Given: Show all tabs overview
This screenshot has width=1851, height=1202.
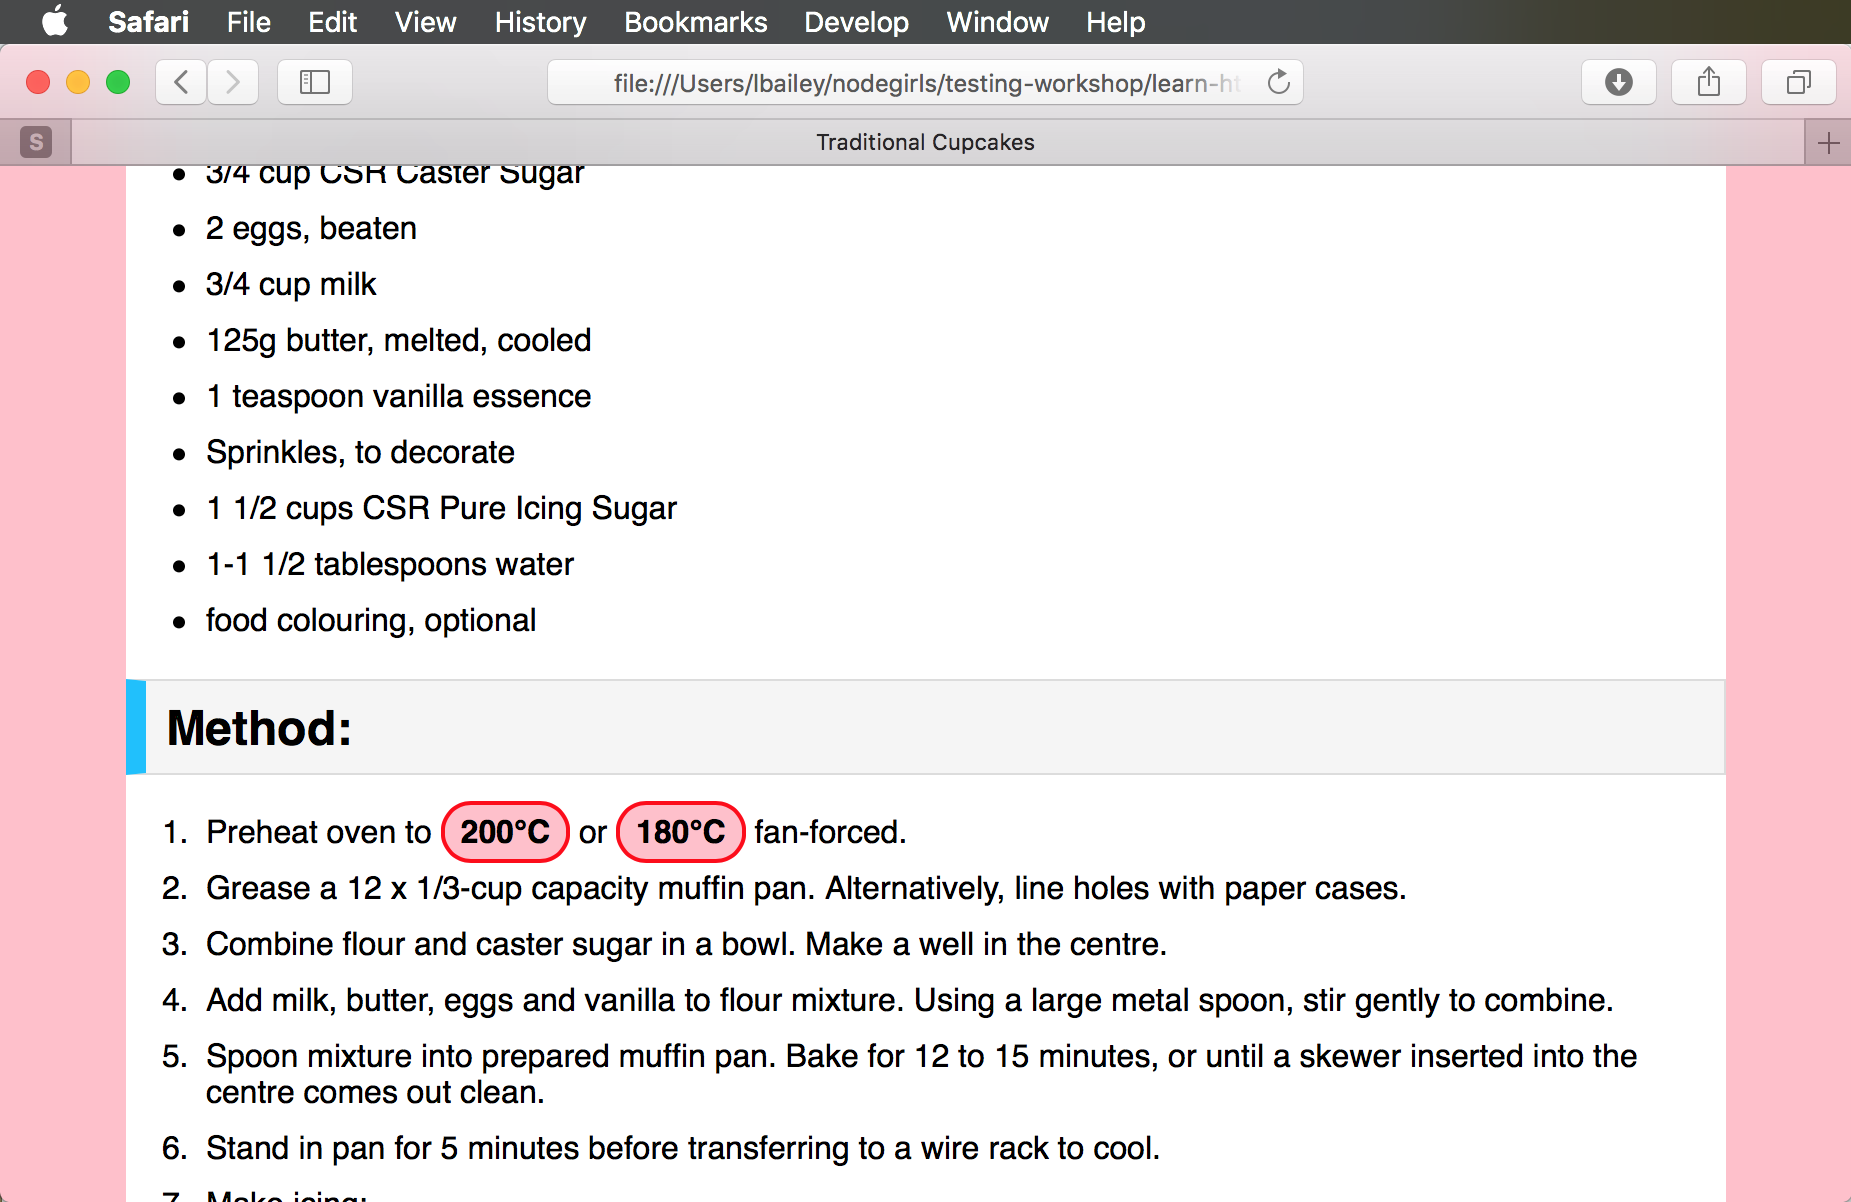Looking at the screenshot, I should pos(1799,82).
